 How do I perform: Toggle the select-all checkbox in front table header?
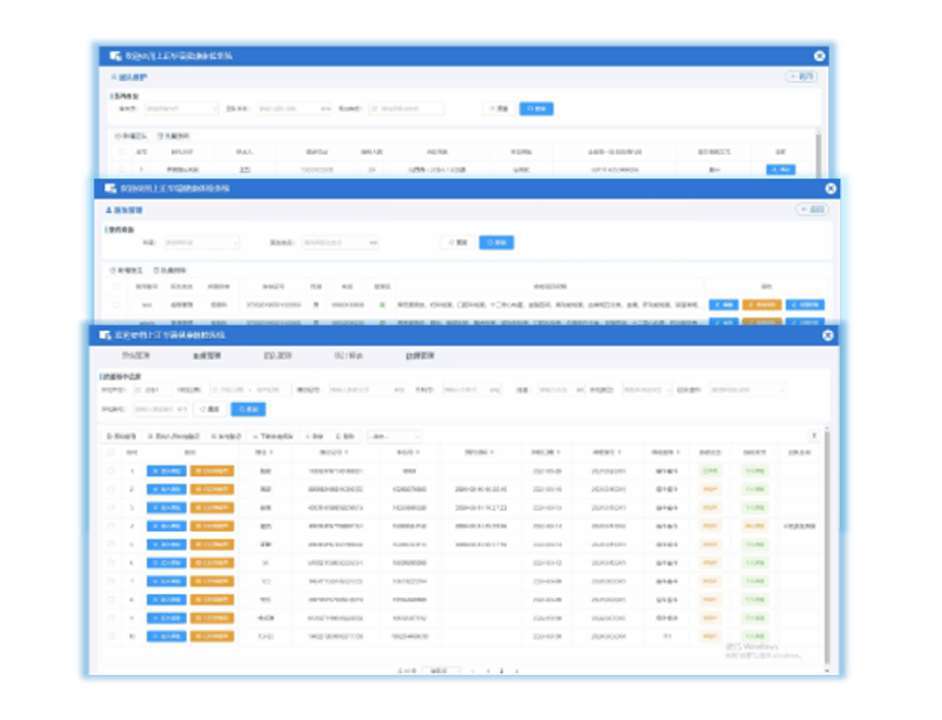click(110, 453)
